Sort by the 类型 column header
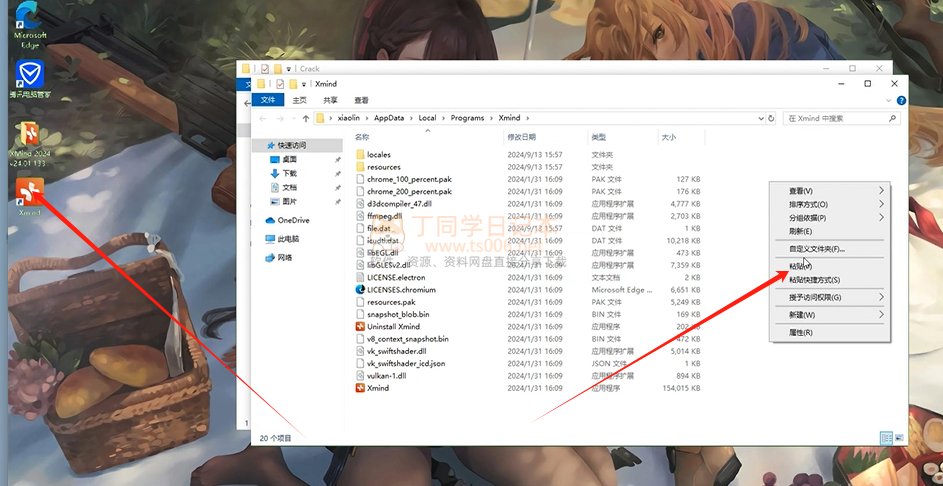This screenshot has height=486, width=943. 598,138
